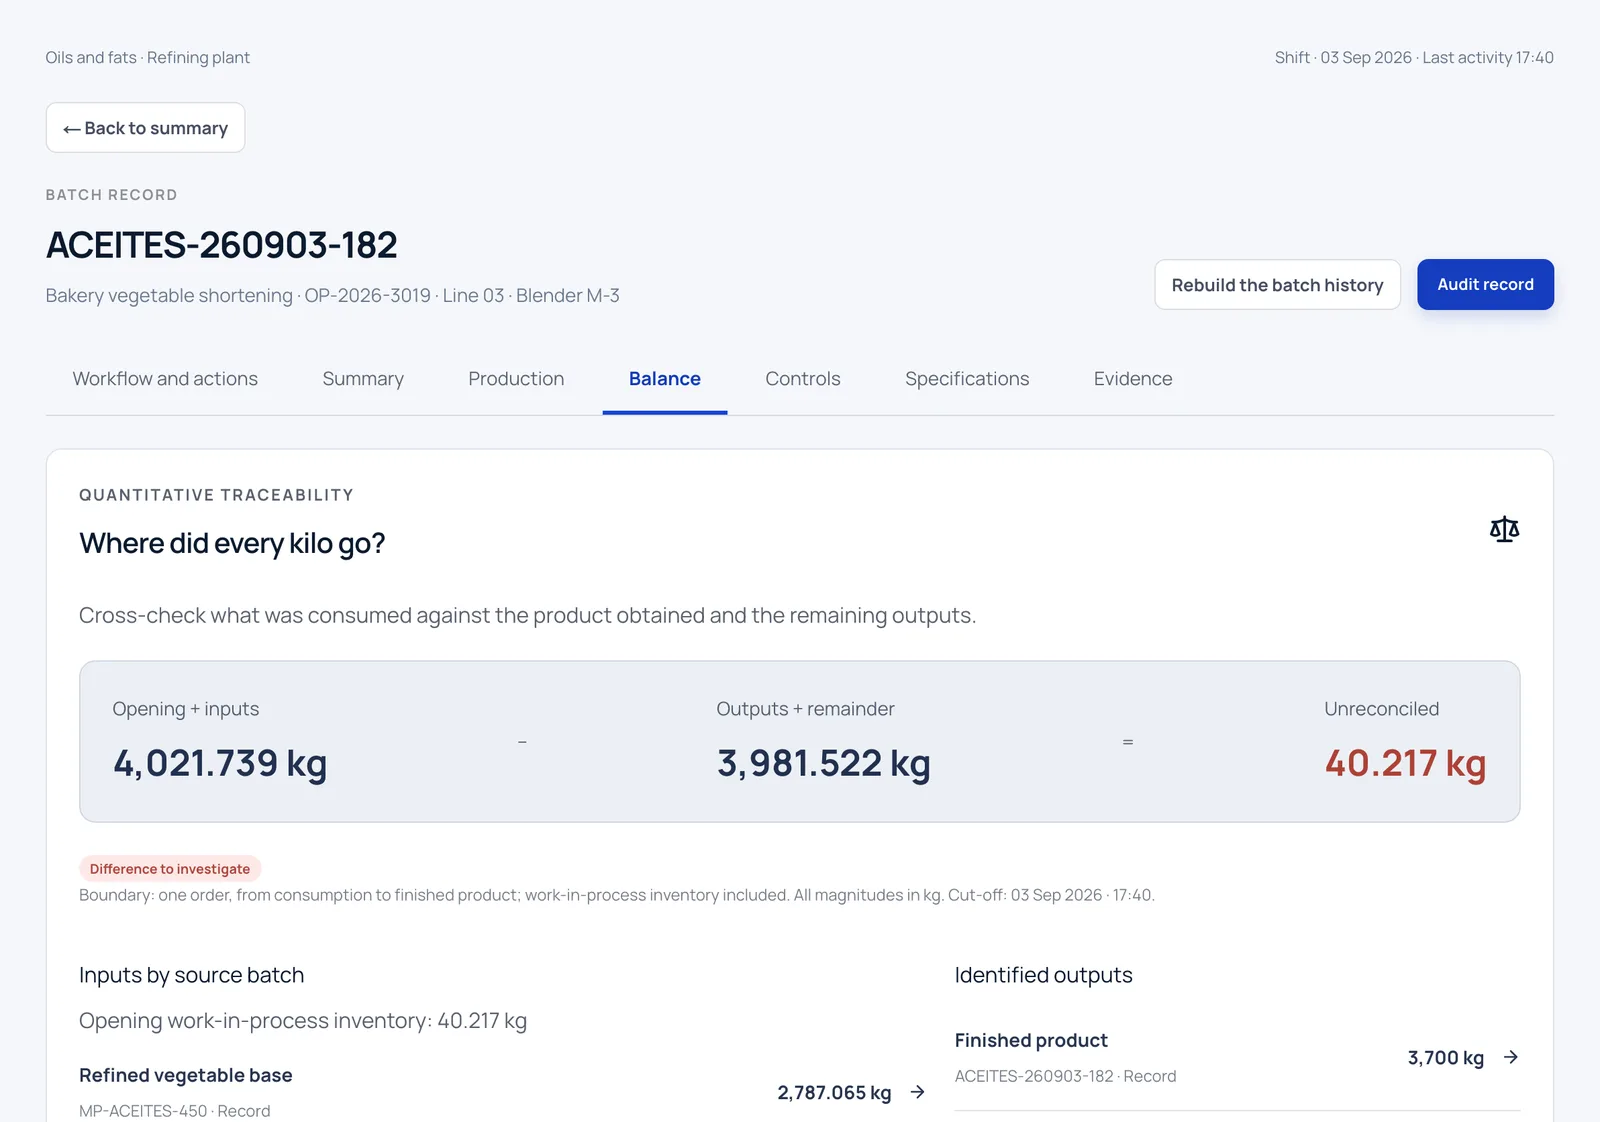This screenshot has height=1122, width=1600.
Task: Switch to Workflow and actions tab
Action: [x=165, y=379]
